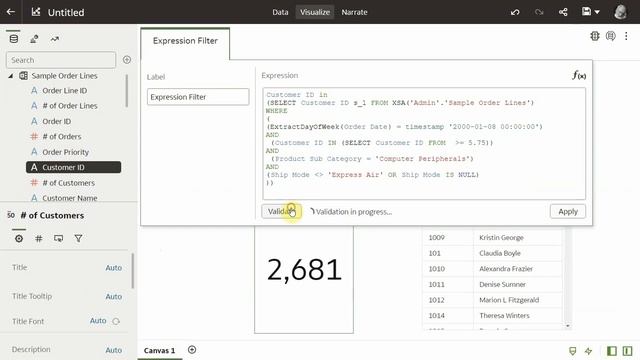Add a new canvas
The height and width of the screenshot is (360, 640).
click(192, 350)
